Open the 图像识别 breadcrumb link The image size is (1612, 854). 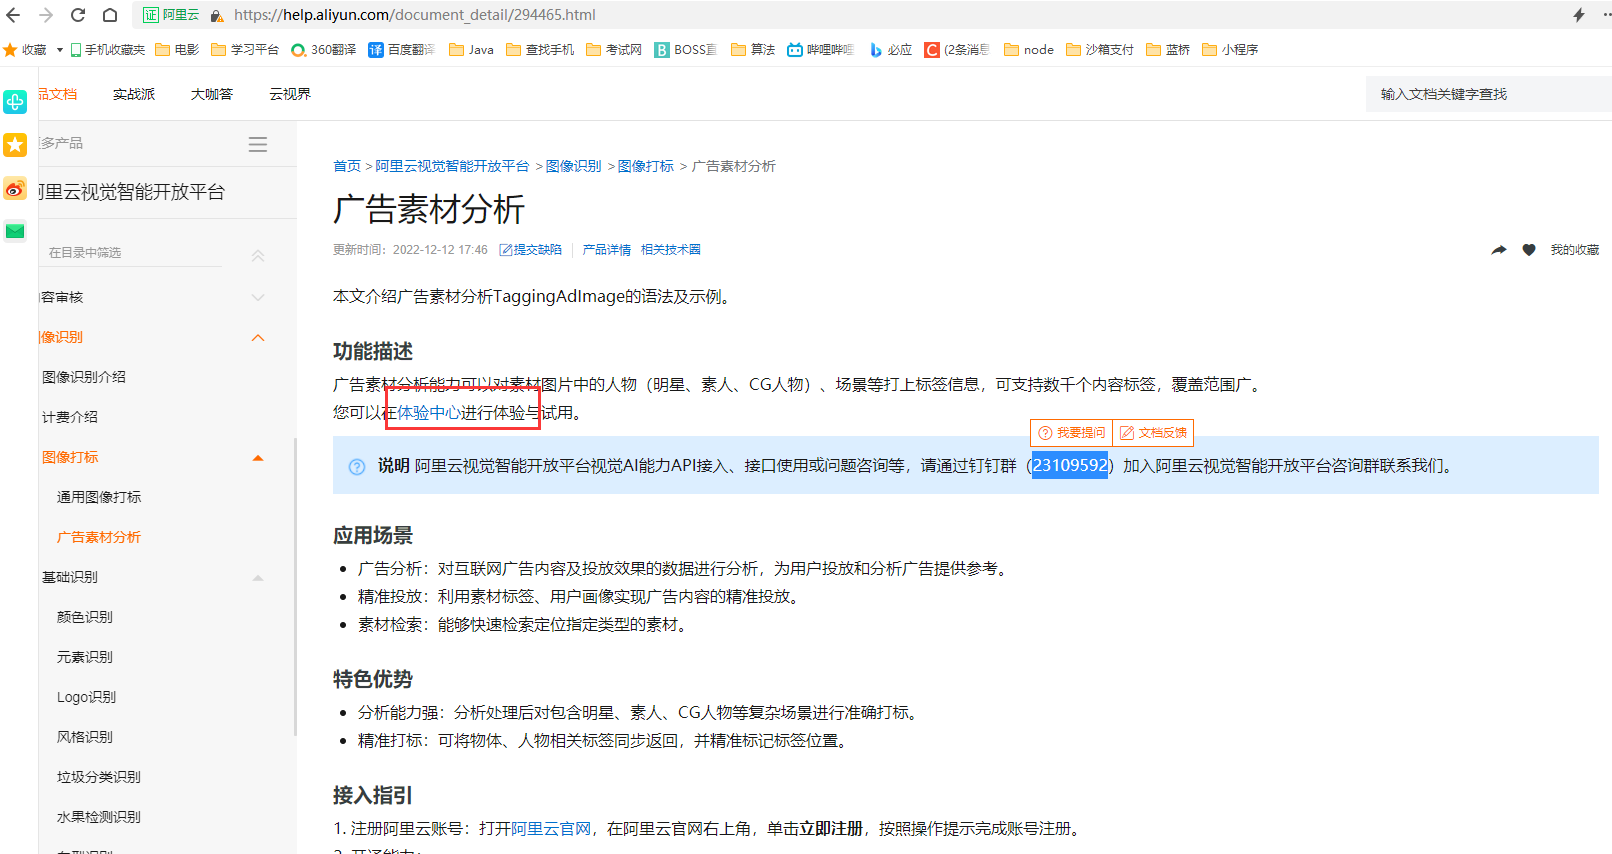[x=574, y=166]
